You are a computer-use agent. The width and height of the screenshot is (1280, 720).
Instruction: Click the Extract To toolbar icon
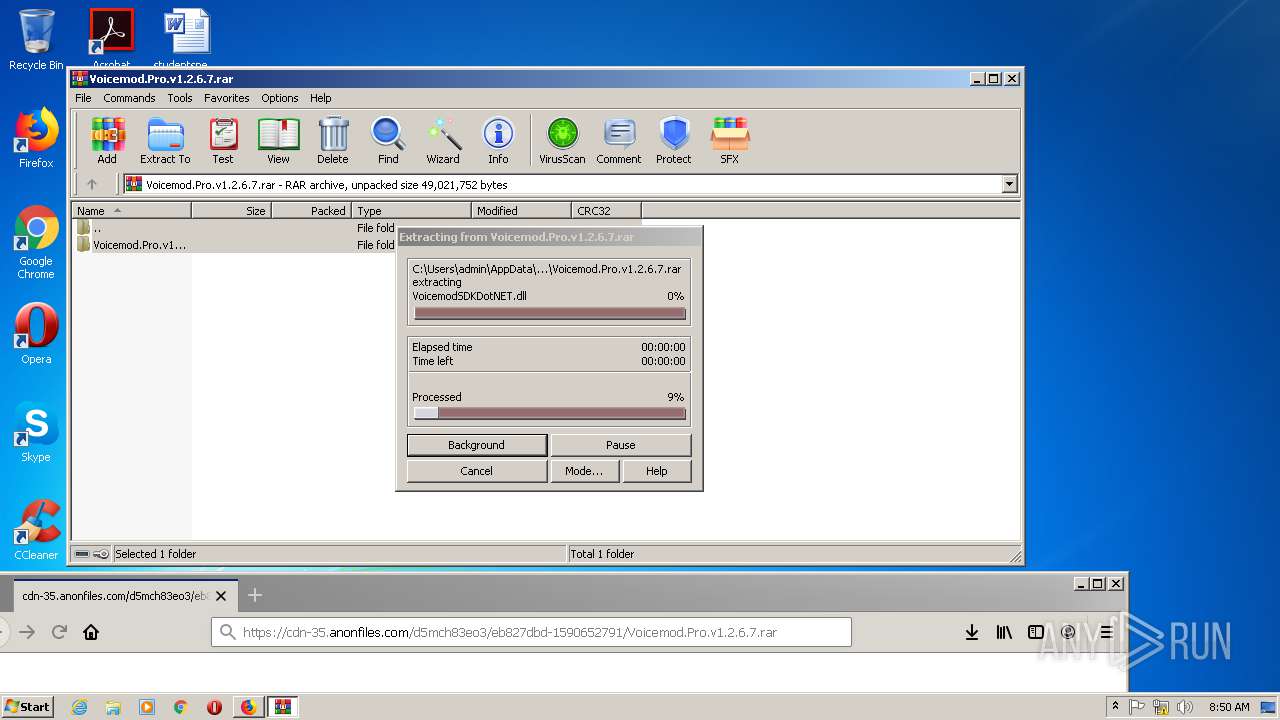click(165, 141)
